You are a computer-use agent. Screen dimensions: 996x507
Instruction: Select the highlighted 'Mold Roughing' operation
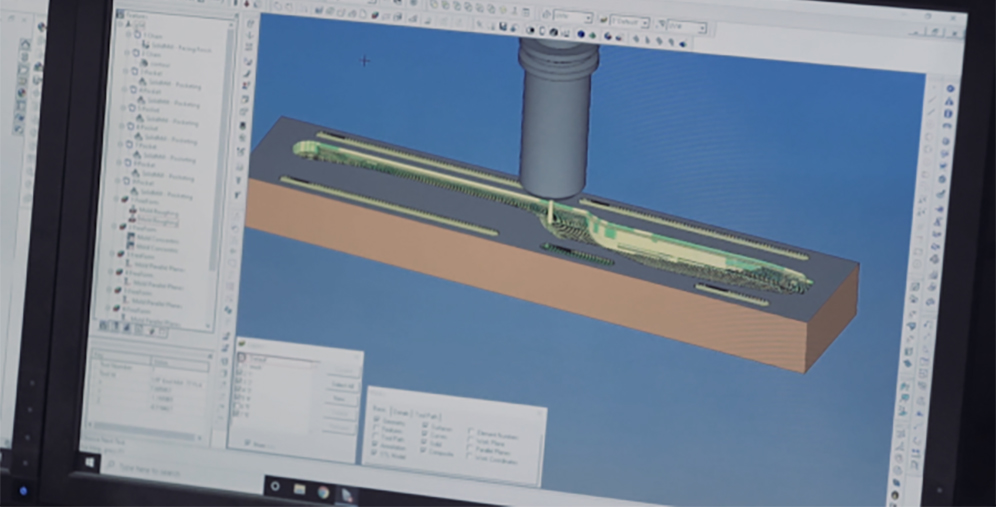tap(156, 222)
